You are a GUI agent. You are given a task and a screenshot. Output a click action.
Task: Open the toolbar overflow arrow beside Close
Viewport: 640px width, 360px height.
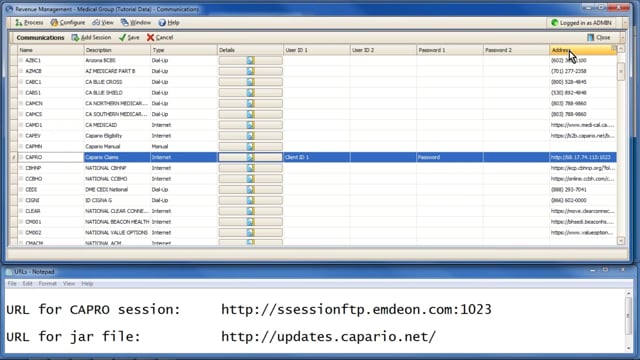tap(622, 38)
